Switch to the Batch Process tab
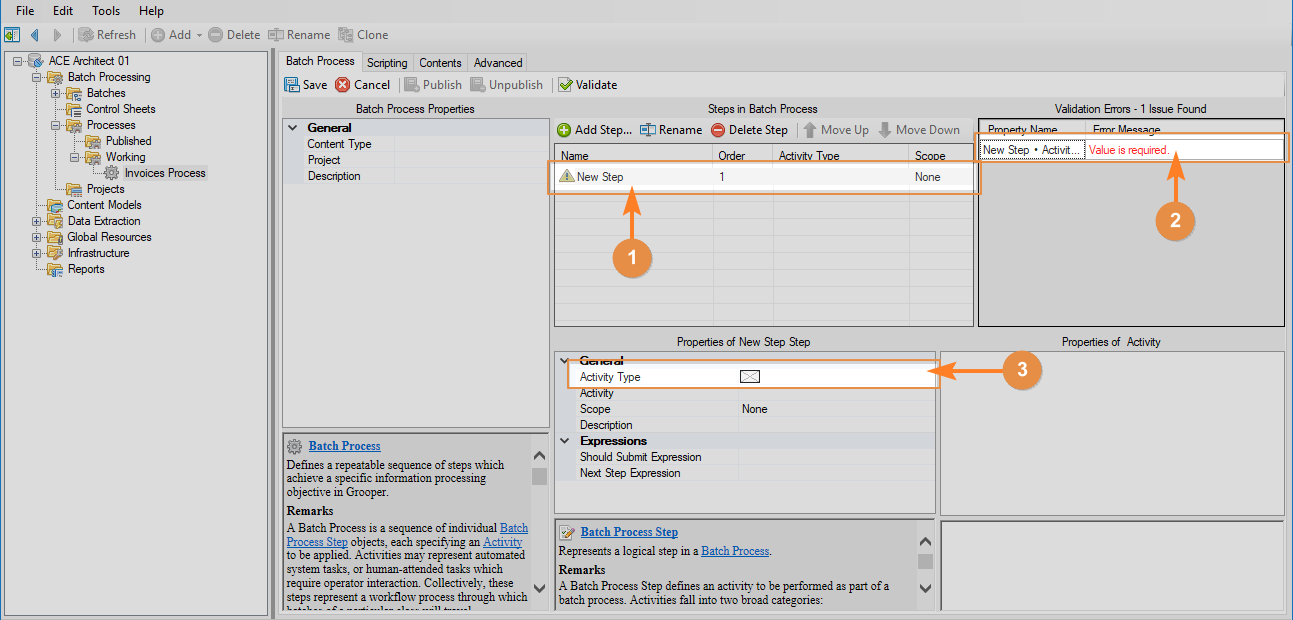This screenshot has height=620, width=1293. 320,61
